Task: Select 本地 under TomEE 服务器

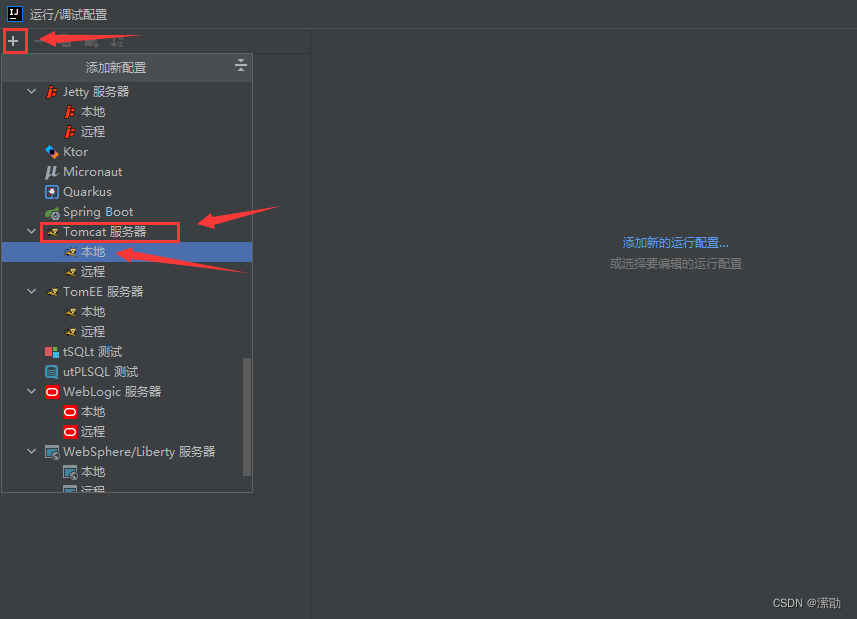Action: (127, 312)
